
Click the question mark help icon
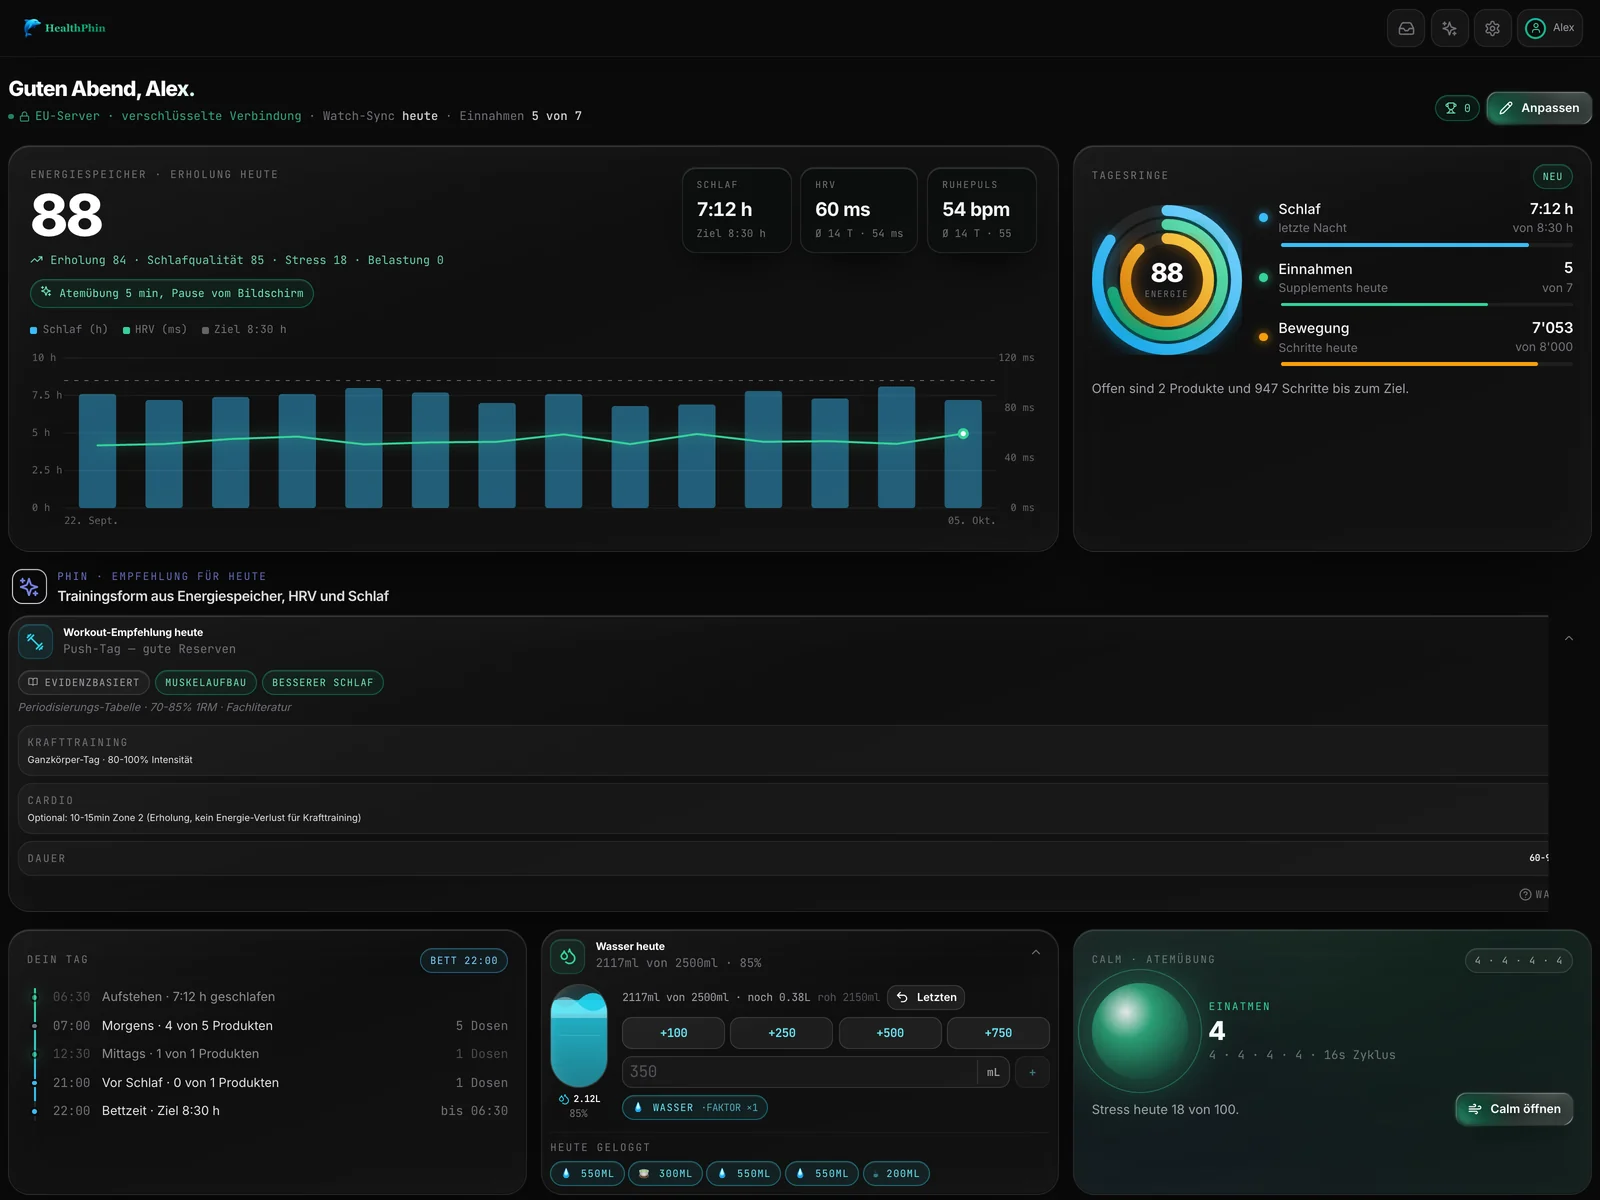pos(1525,895)
